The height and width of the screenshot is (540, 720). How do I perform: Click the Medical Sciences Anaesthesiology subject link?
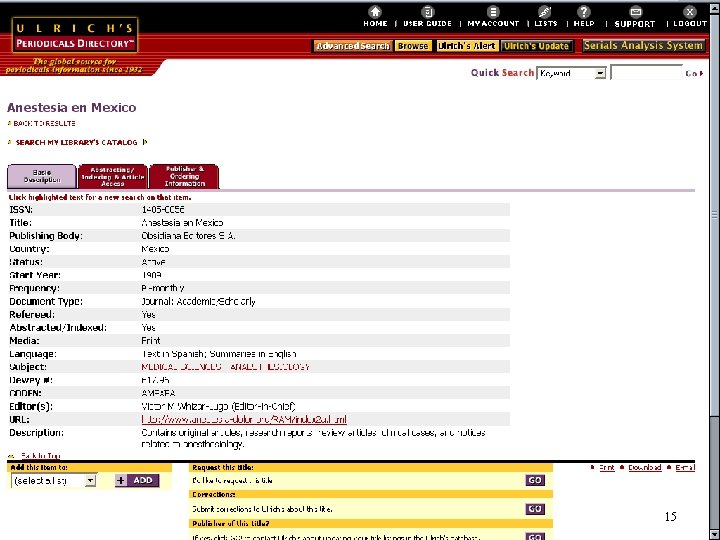coord(225,367)
